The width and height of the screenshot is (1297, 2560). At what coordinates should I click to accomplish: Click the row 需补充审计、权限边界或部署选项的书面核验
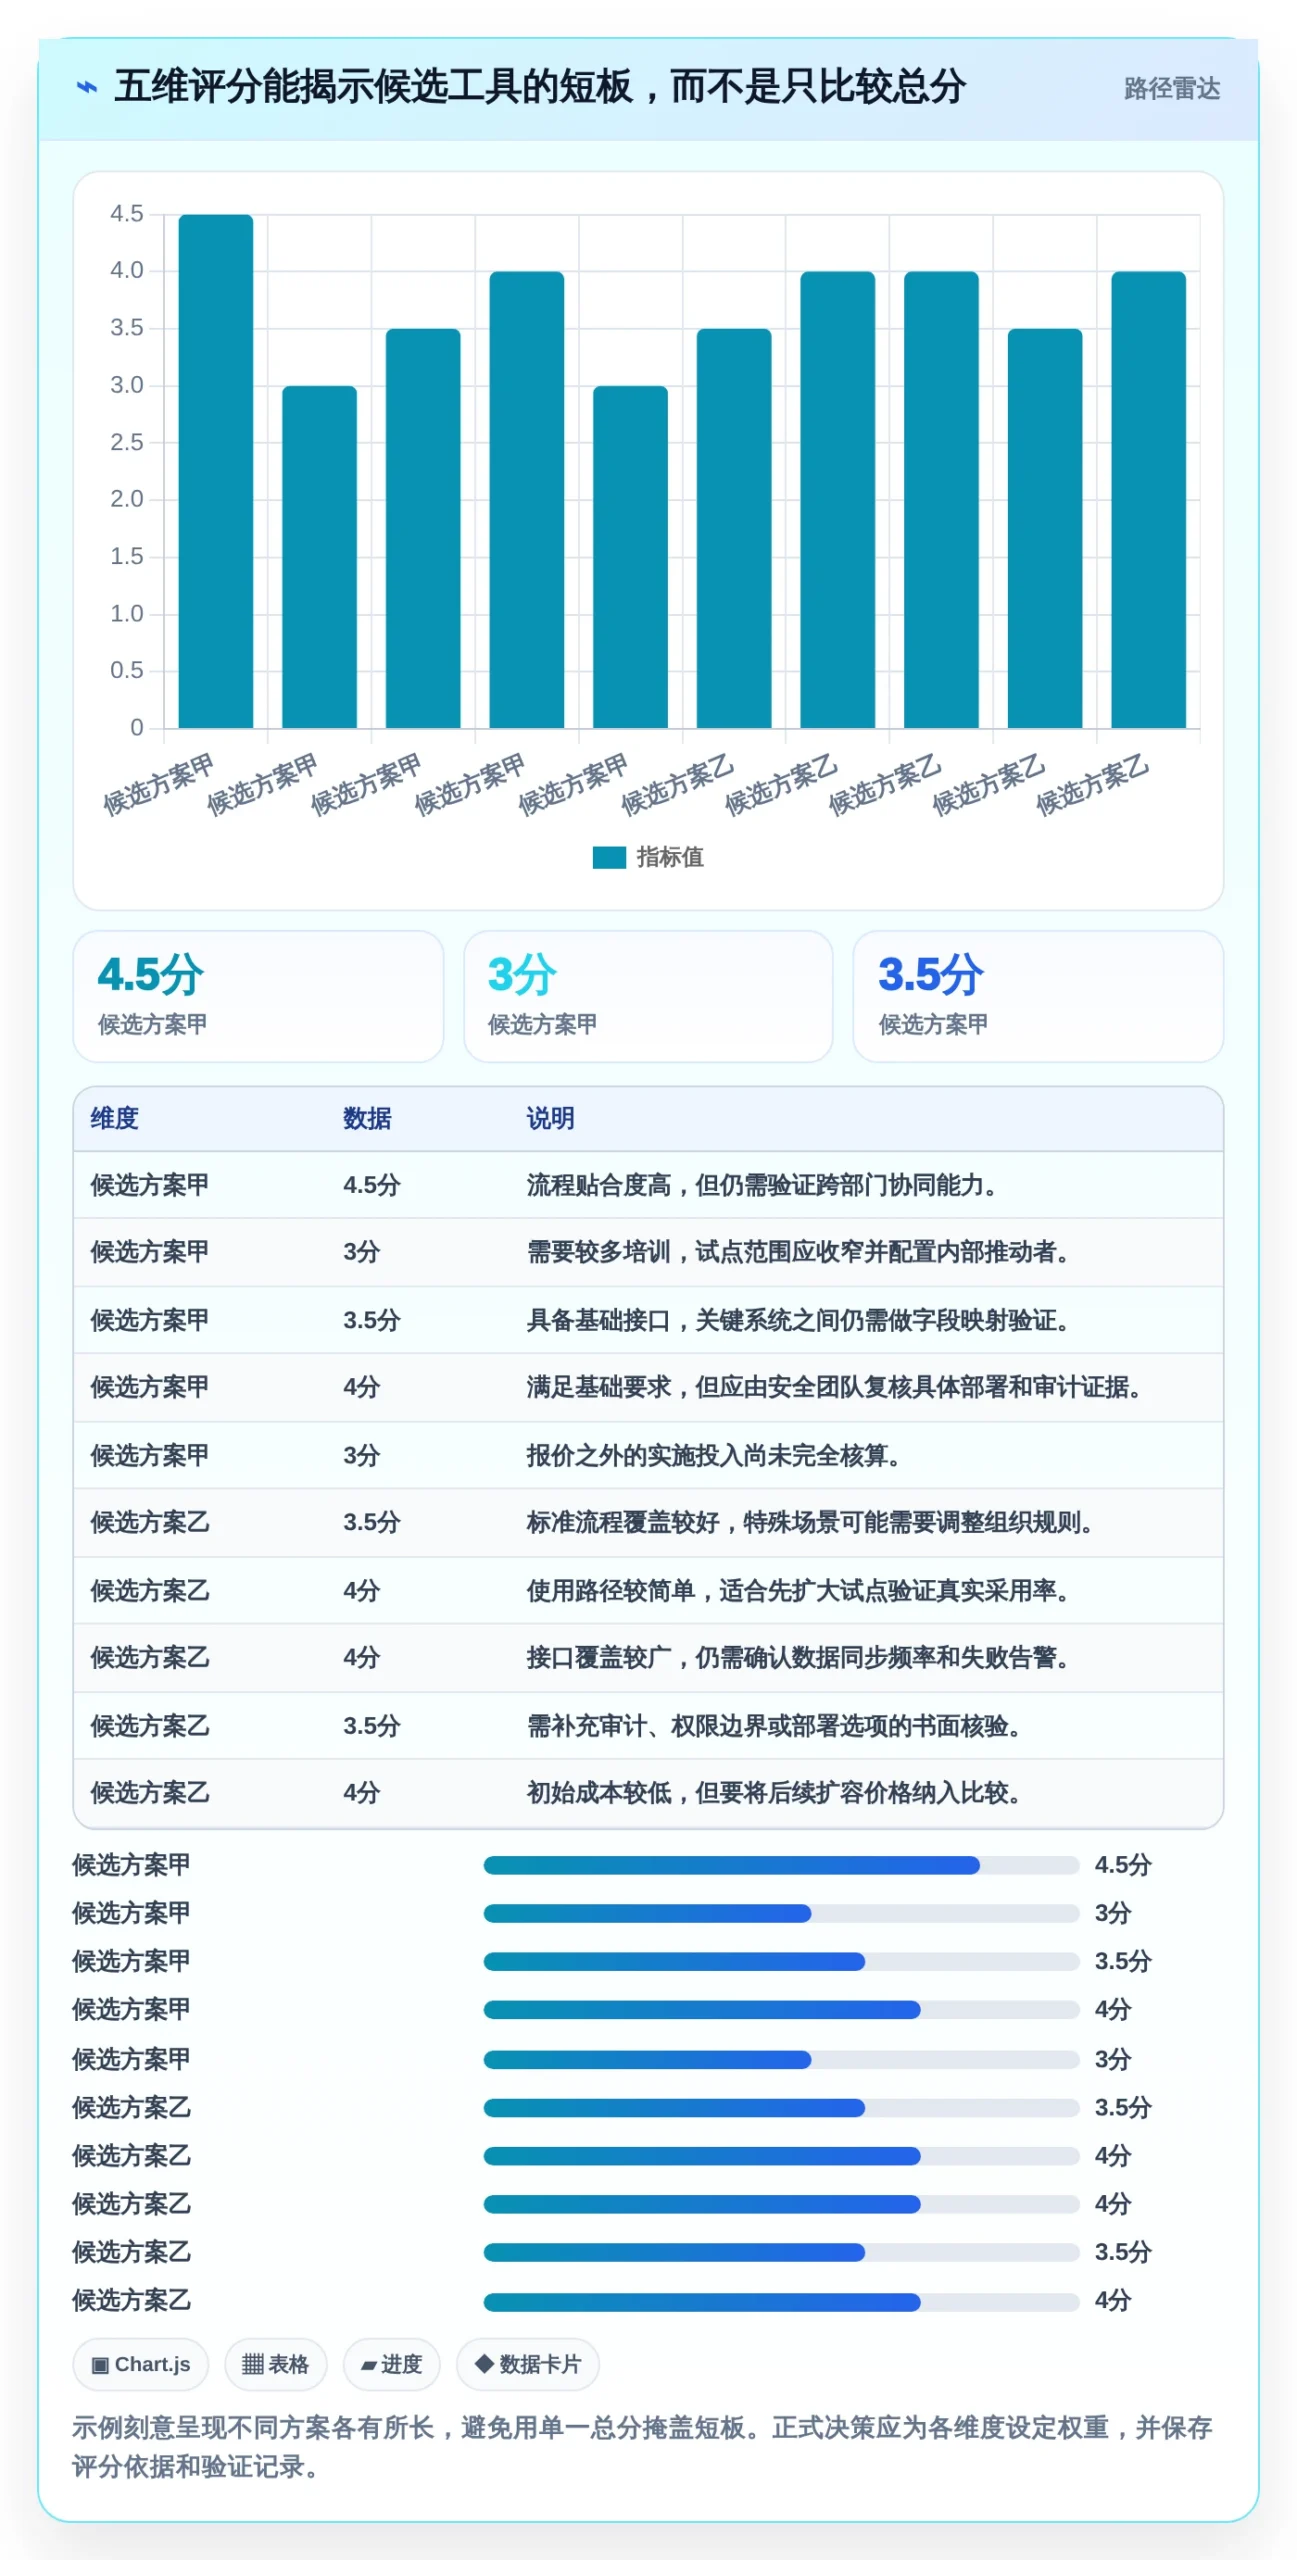(x=648, y=1725)
